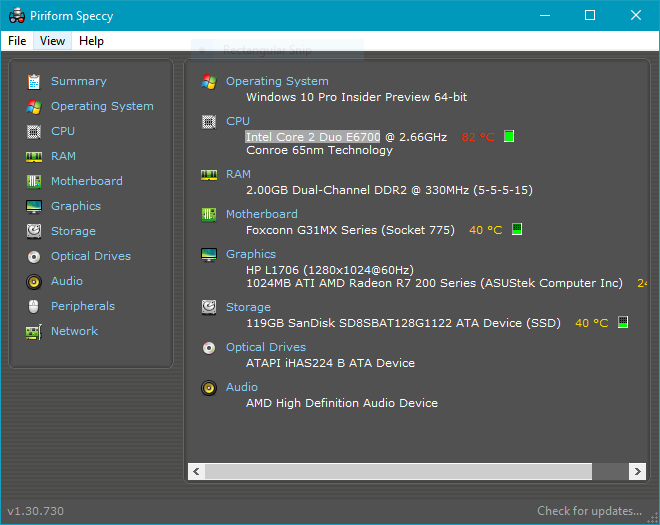Click the motherboard temperature indicator box
Viewport: 660px width, 525px height.
pos(517,229)
